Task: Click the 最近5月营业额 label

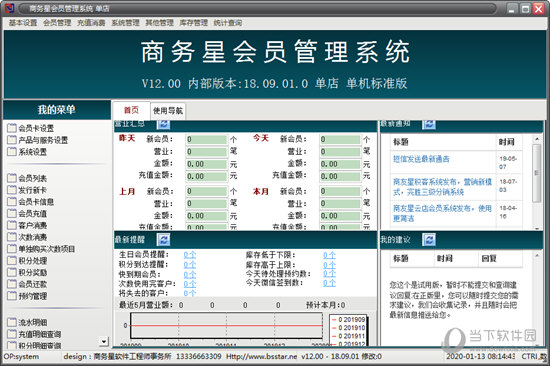Action: [146, 305]
